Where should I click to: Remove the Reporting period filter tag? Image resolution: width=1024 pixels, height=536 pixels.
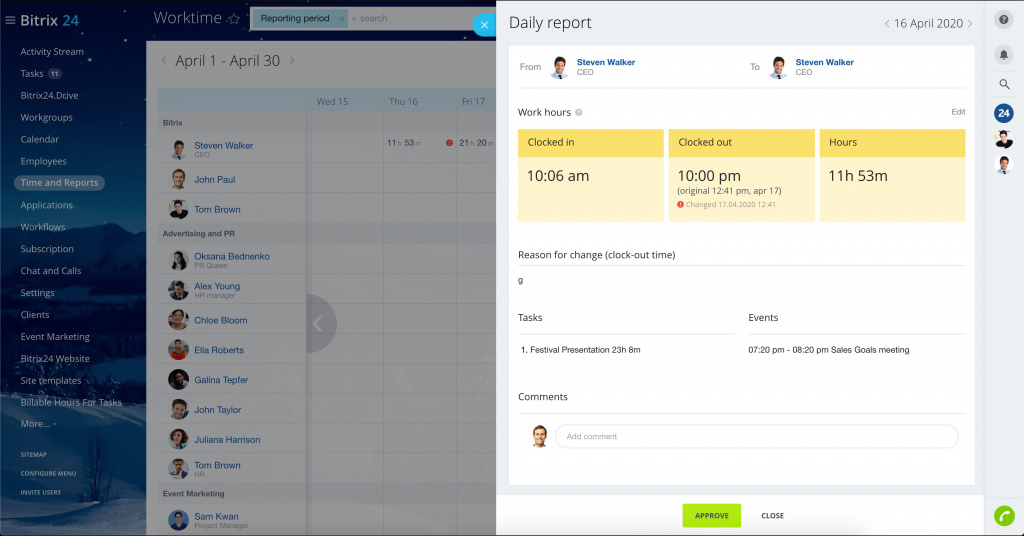pyautogui.click(x=341, y=19)
